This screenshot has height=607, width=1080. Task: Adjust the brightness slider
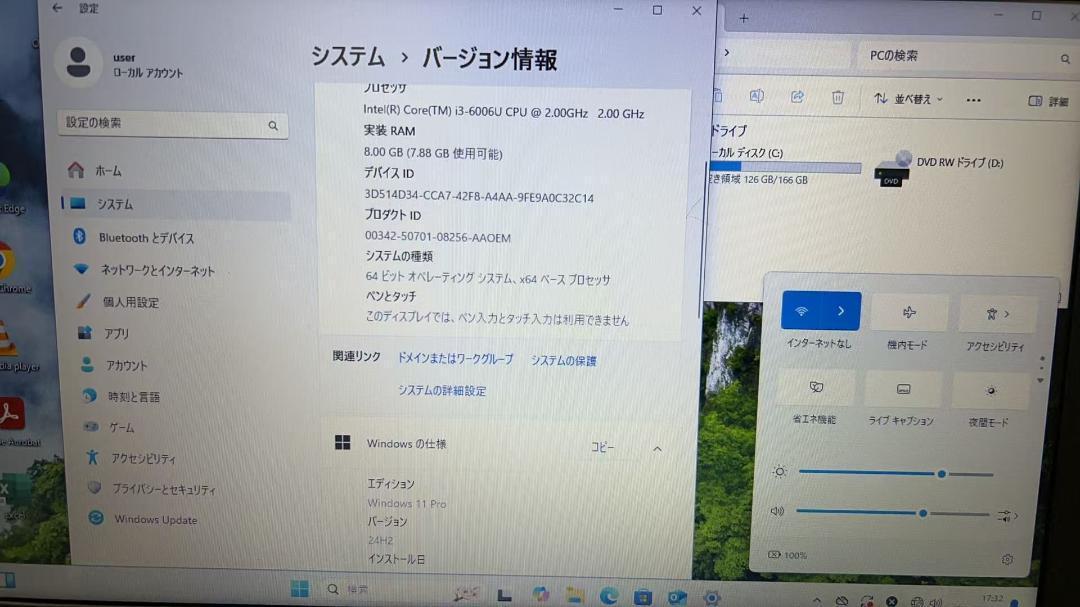(895, 473)
